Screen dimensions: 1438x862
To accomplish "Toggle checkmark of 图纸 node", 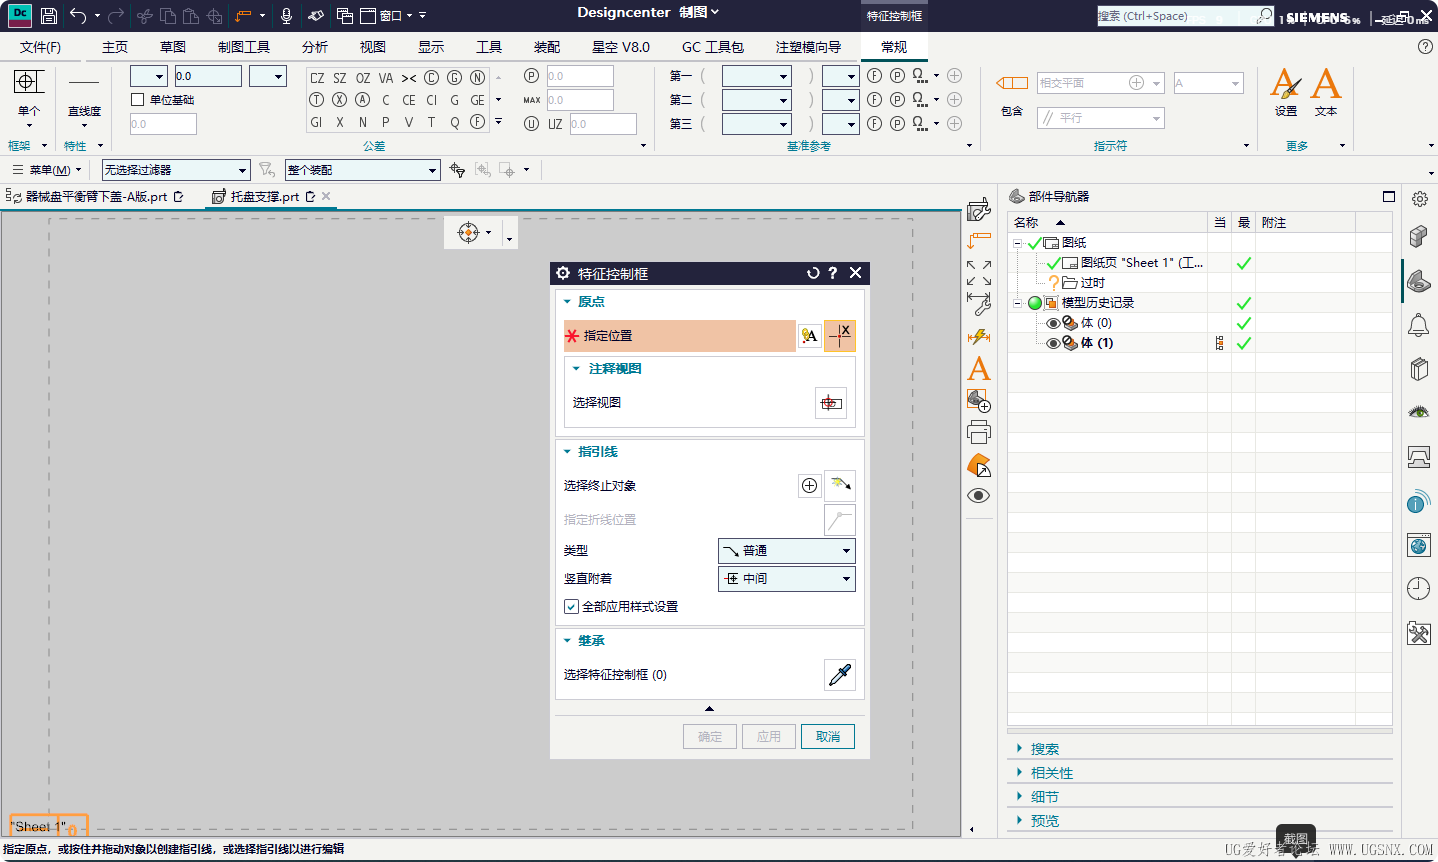I will [x=1034, y=243].
